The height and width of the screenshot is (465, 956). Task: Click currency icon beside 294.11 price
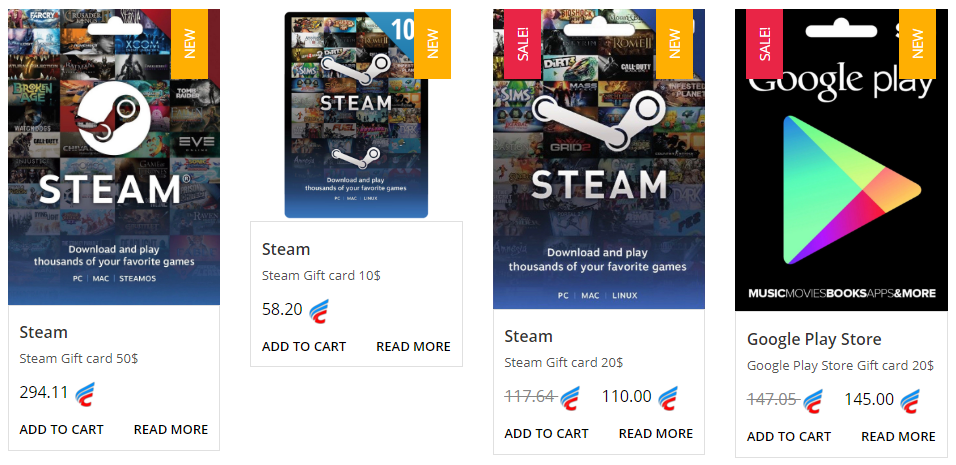[85, 394]
